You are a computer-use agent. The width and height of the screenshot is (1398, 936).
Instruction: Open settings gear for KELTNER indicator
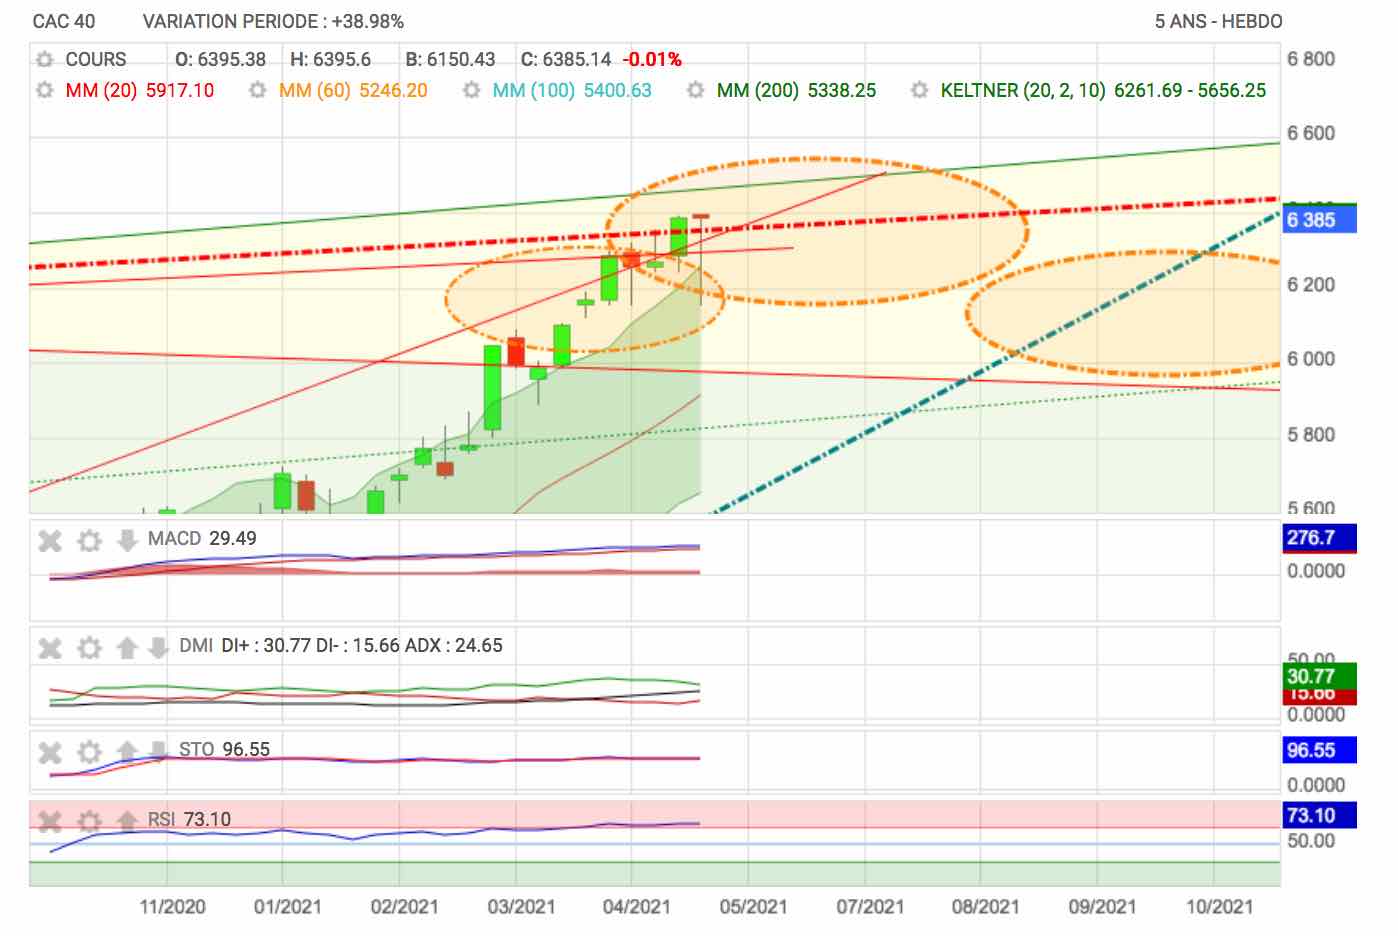[x=920, y=91]
